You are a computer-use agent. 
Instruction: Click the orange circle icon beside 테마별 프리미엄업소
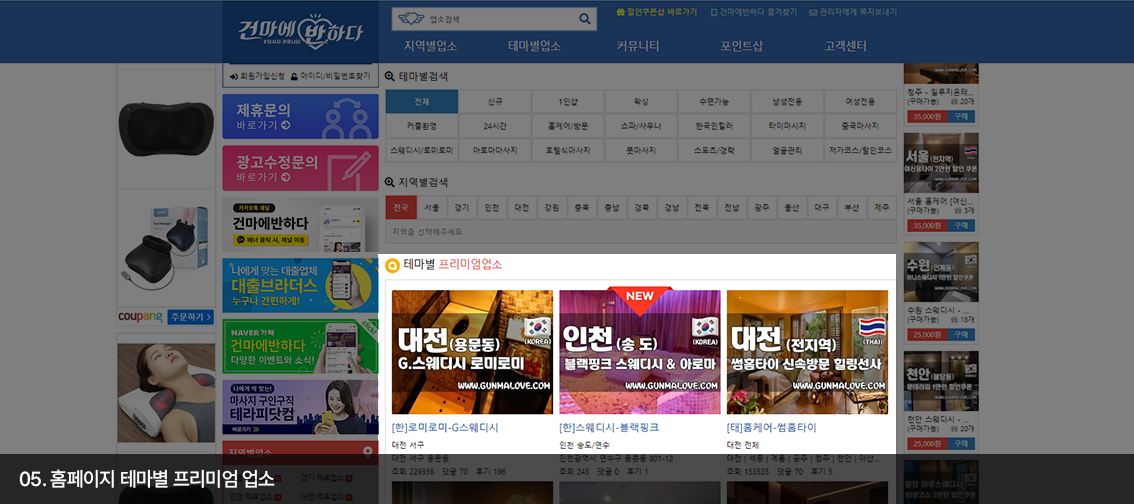tap(393, 265)
